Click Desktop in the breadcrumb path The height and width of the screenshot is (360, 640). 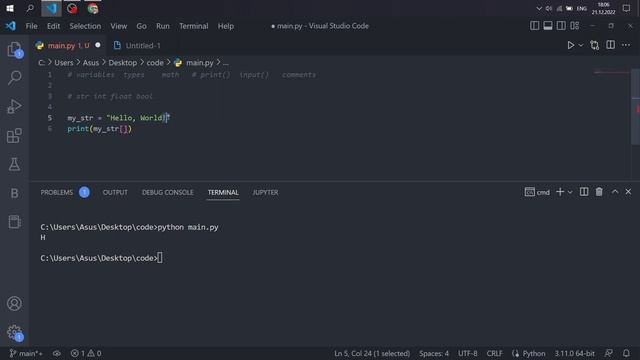pos(122,63)
